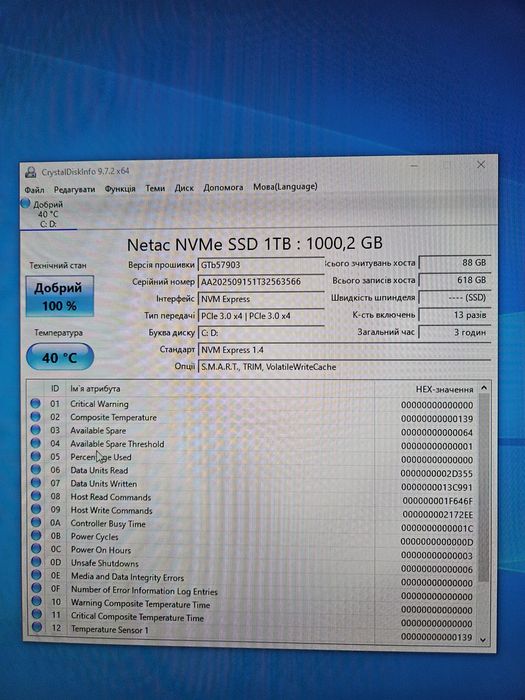Click the attribute list vertical scrollbar thumb
Image resolution: width=525 pixels, height=700 pixels.
click(x=483, y=488)
